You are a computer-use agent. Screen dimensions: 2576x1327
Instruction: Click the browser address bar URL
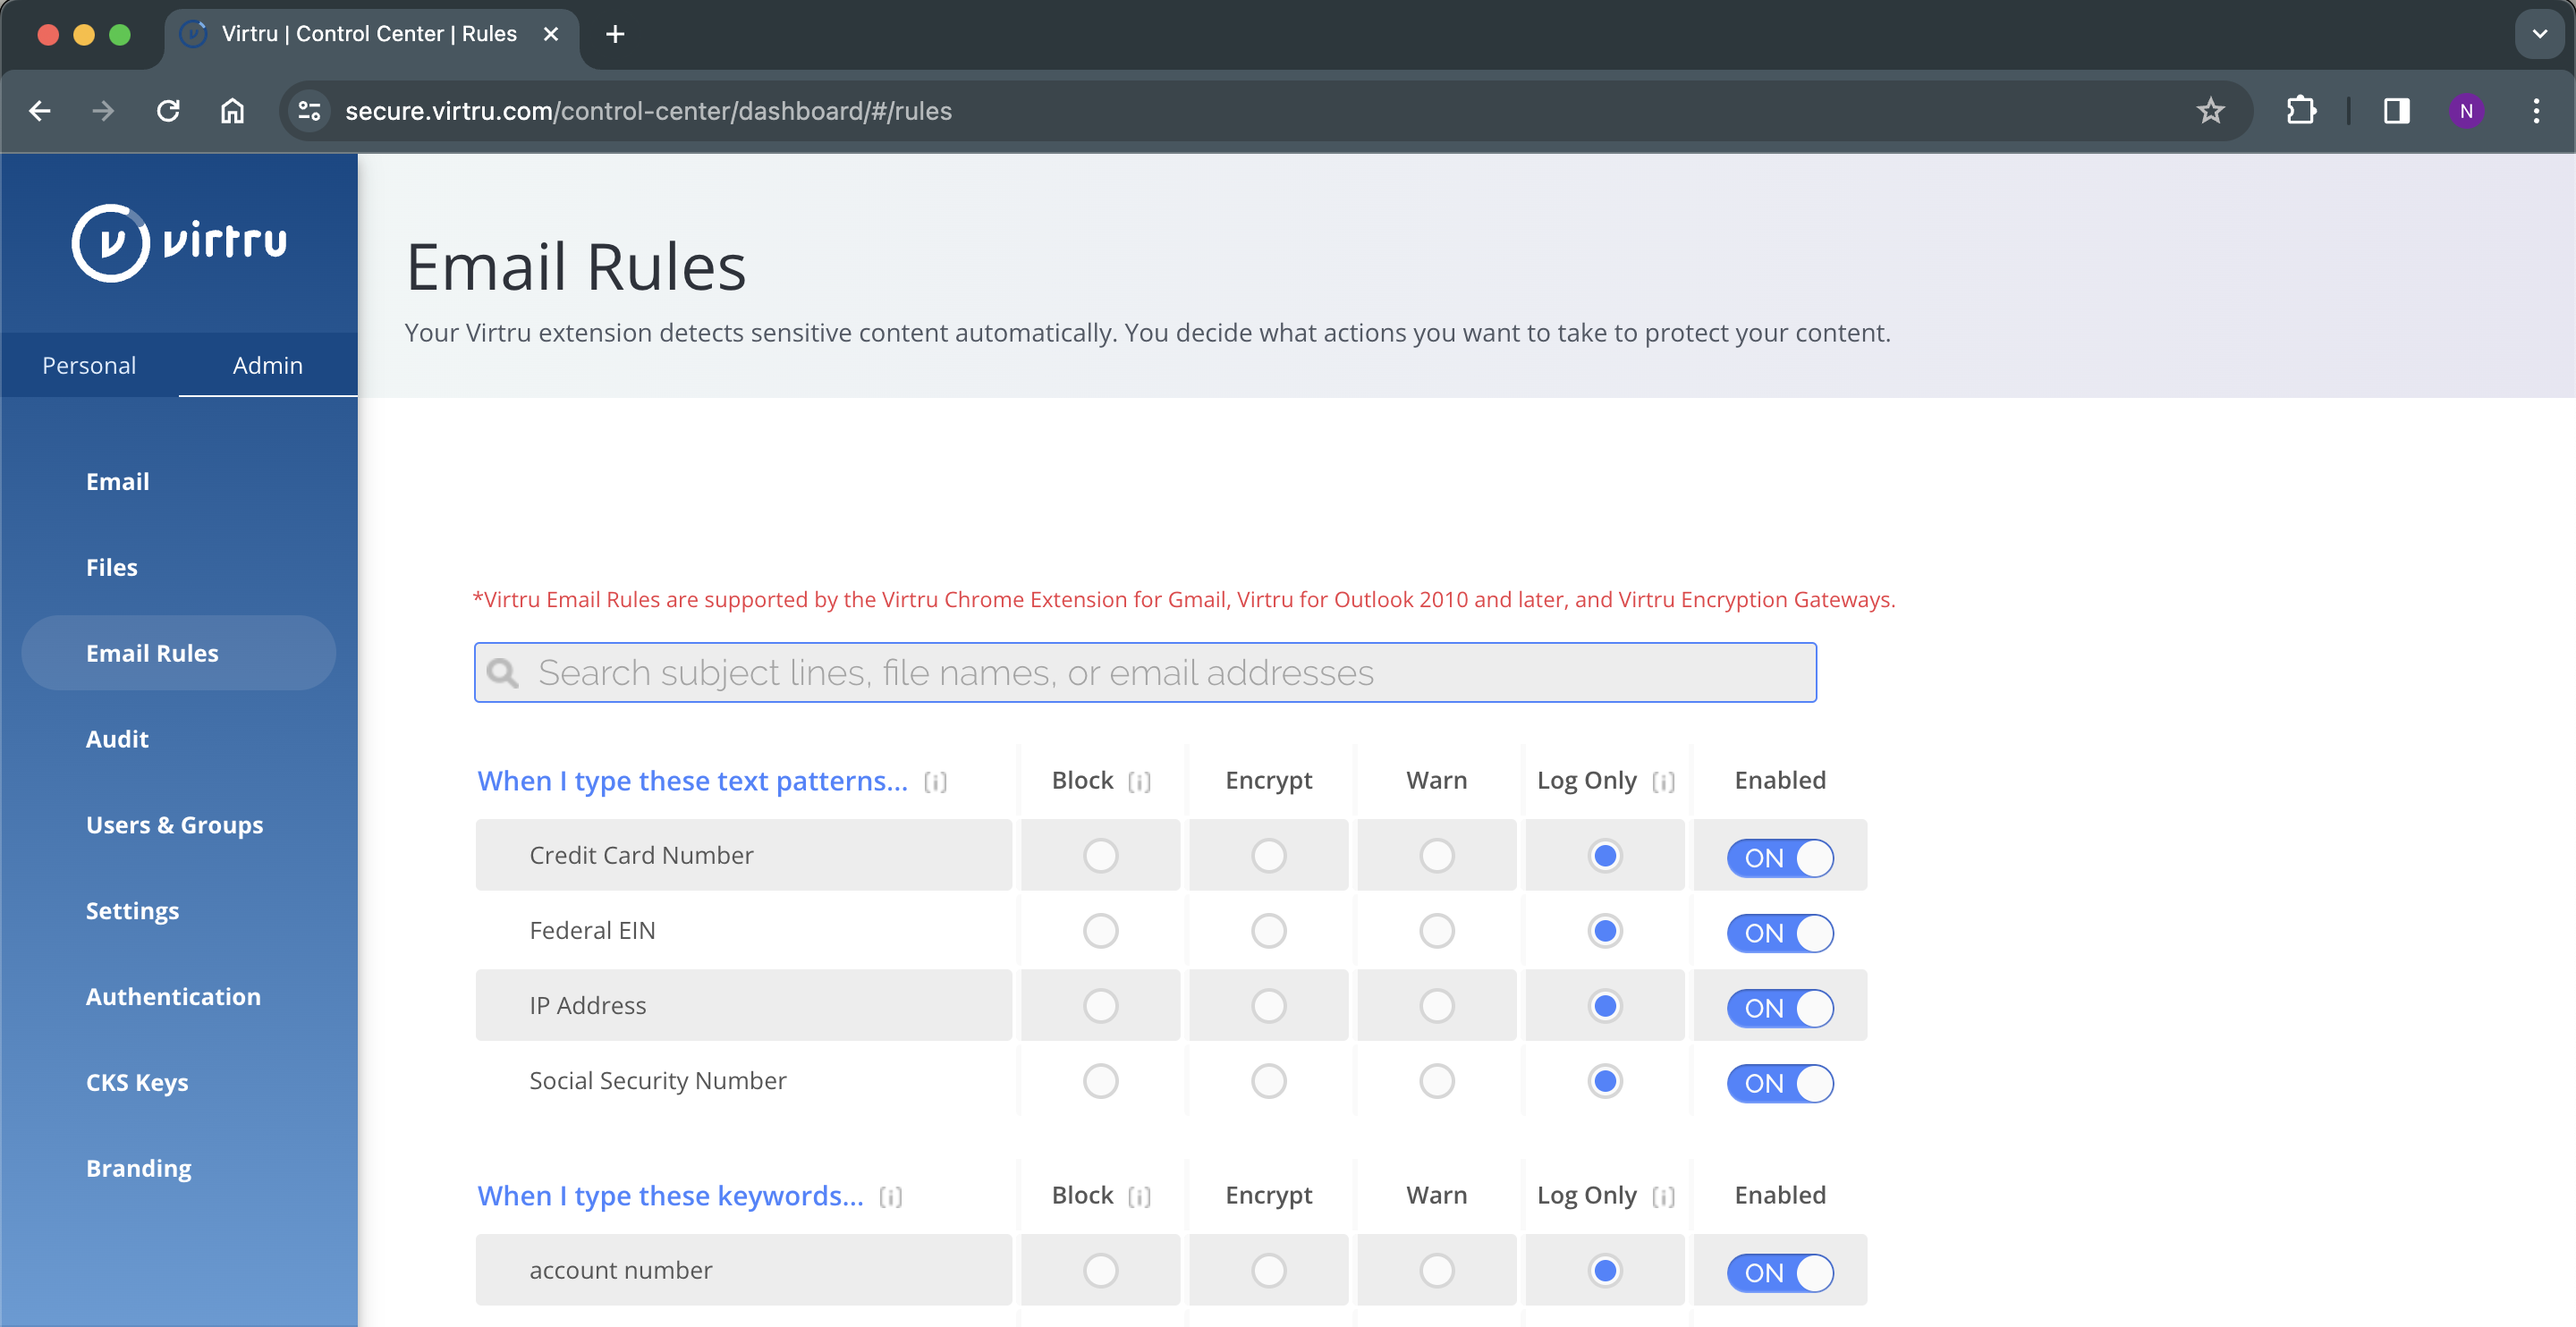pos(648,111)
